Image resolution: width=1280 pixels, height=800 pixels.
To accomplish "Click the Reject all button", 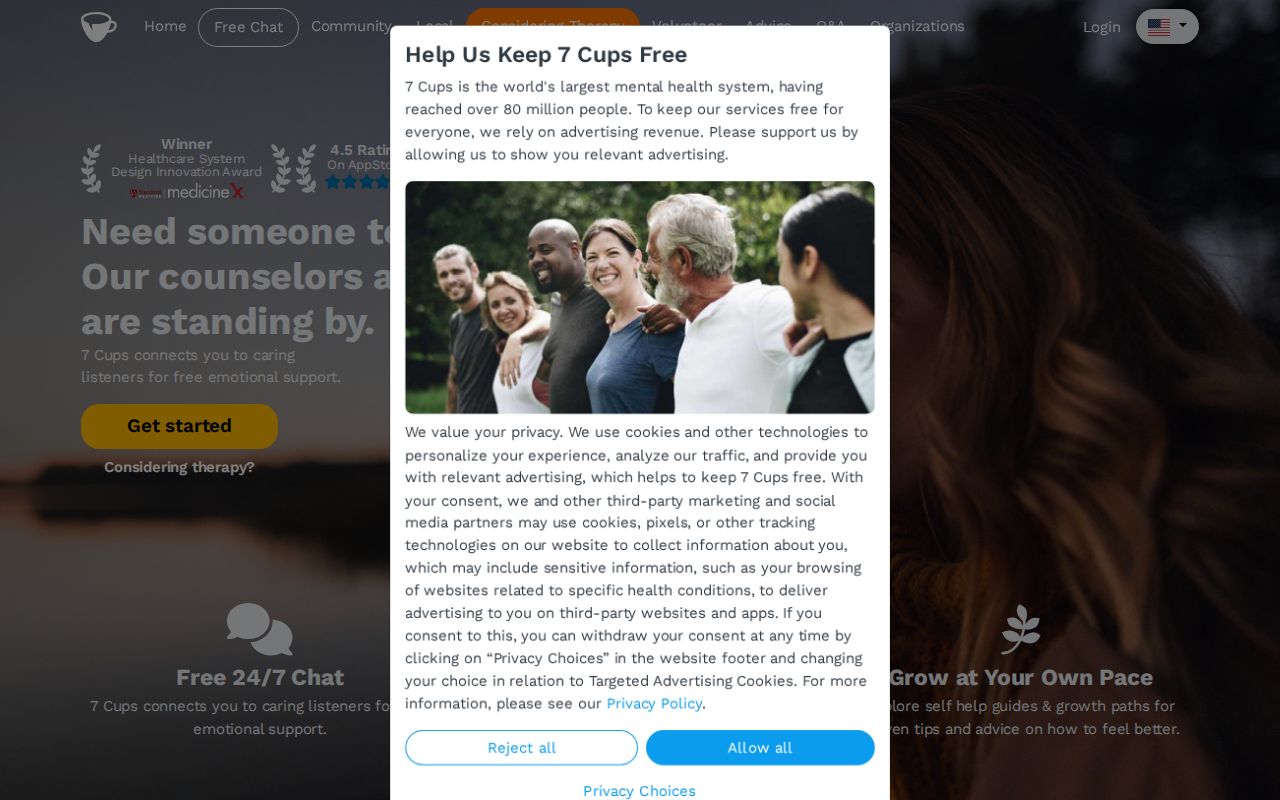I will pos(521,748).
